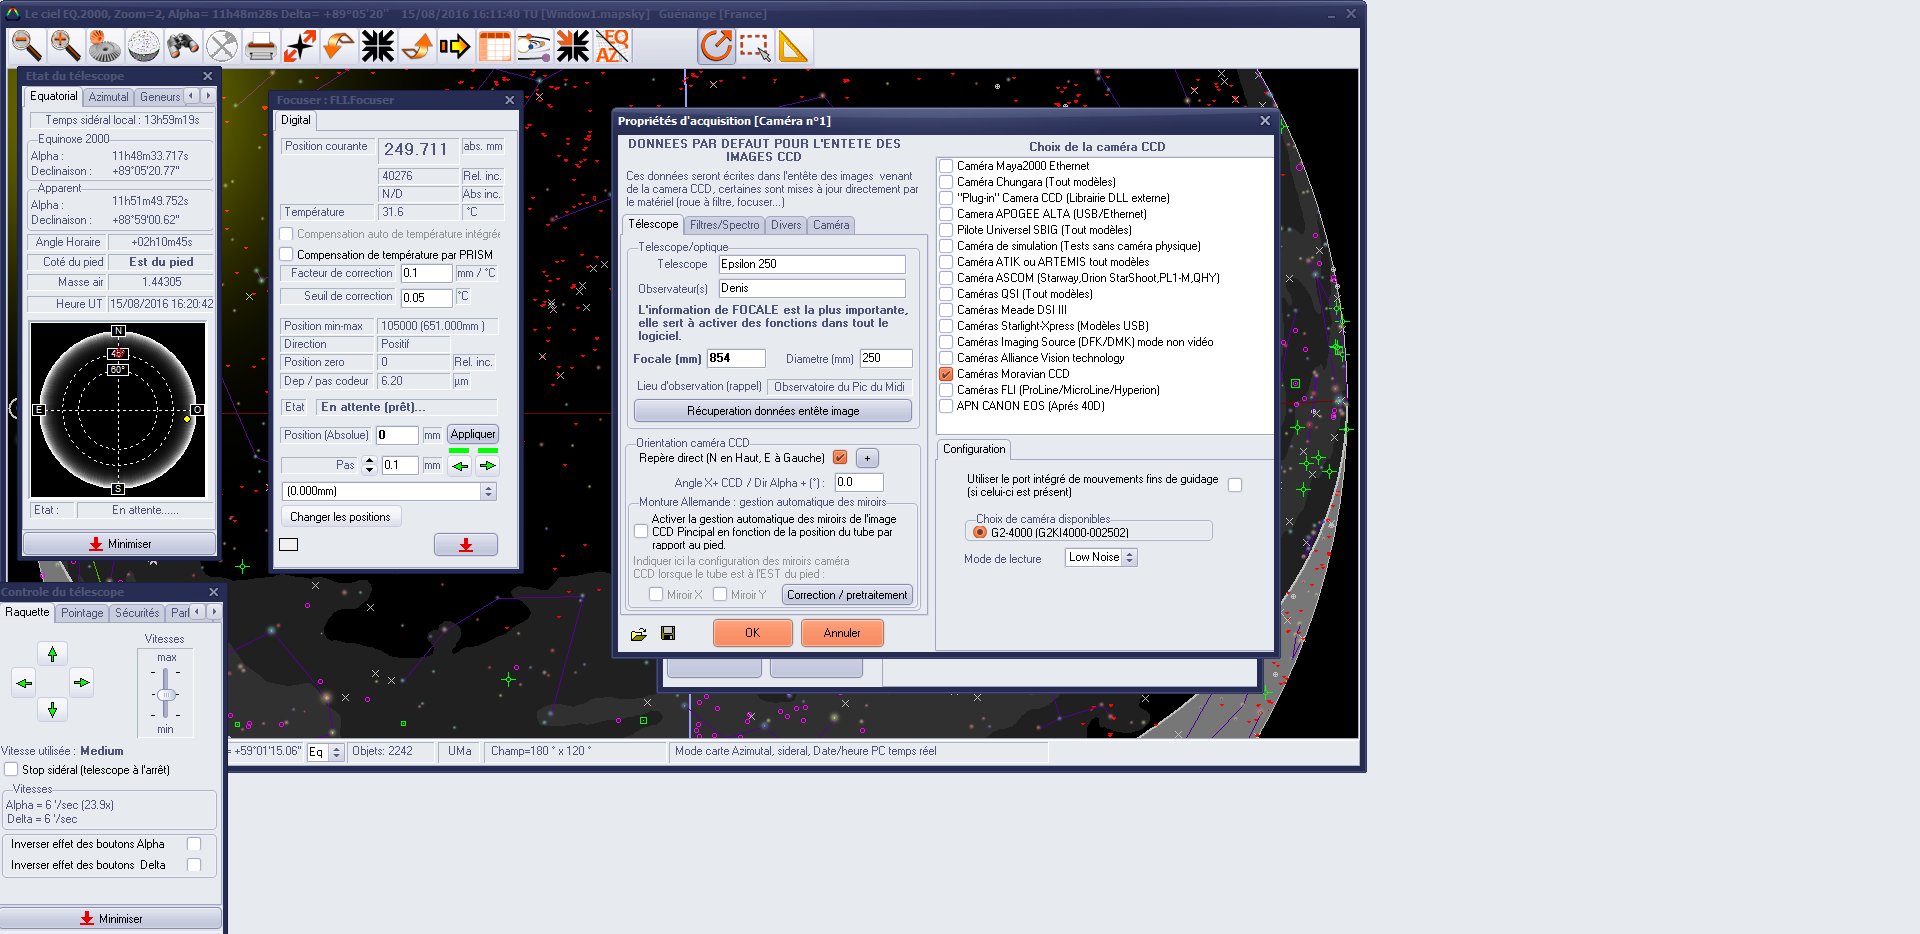This screenshot has width=1920, height=934.
Task: Switch to the Filtres/Spectro tab
Action: coord(724,225)
